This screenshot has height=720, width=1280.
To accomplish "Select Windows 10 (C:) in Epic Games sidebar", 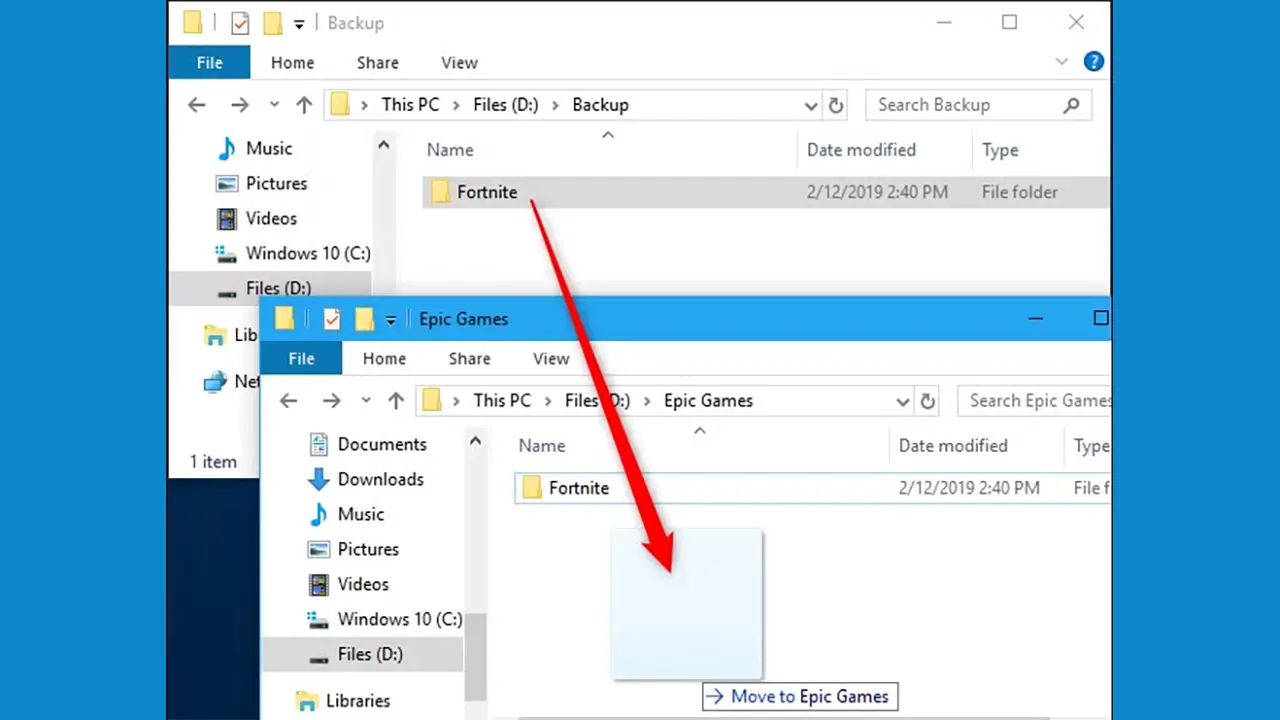I will tap(385, 619).
